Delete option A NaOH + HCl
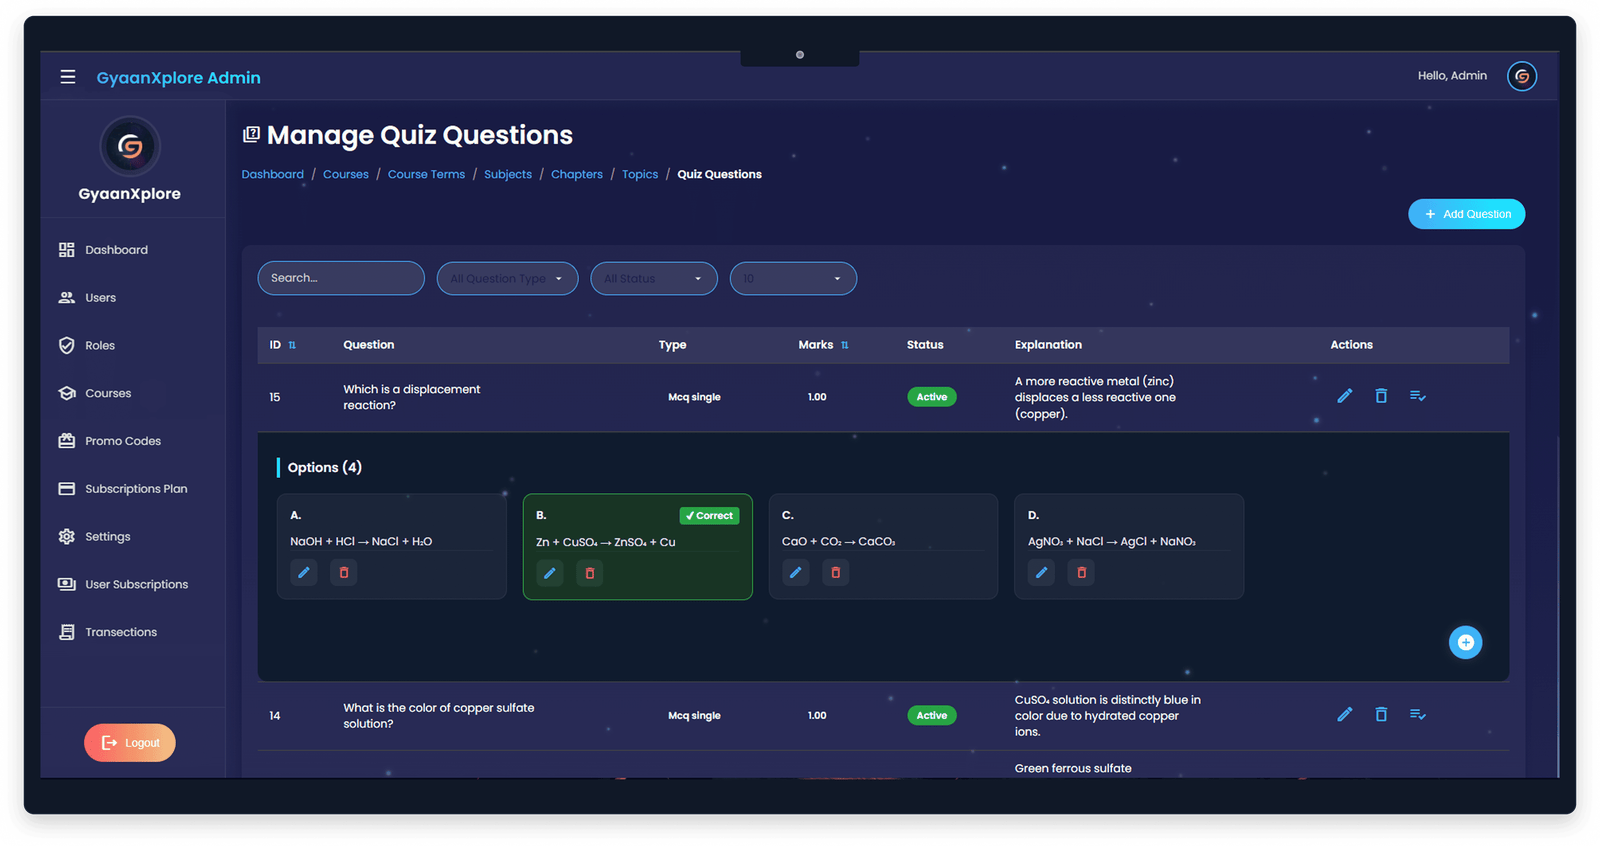The image size is (1600, 846). (344, 573)
